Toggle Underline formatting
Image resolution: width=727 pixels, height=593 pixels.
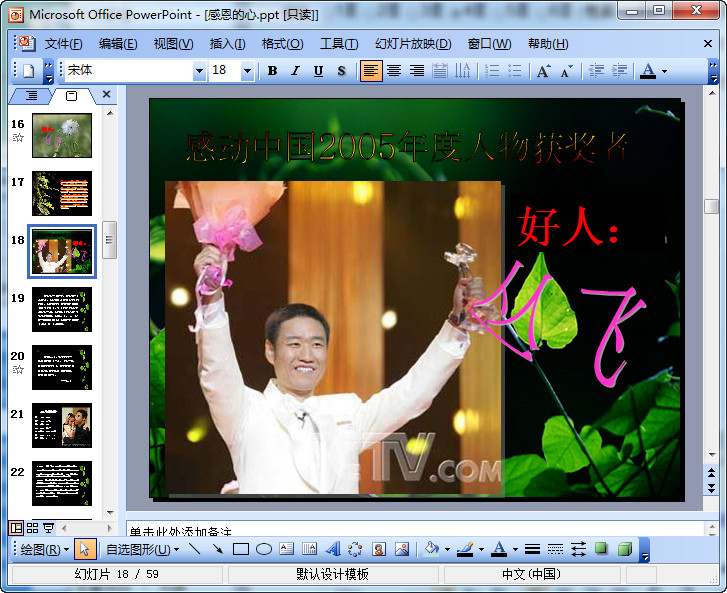[318, 71]
